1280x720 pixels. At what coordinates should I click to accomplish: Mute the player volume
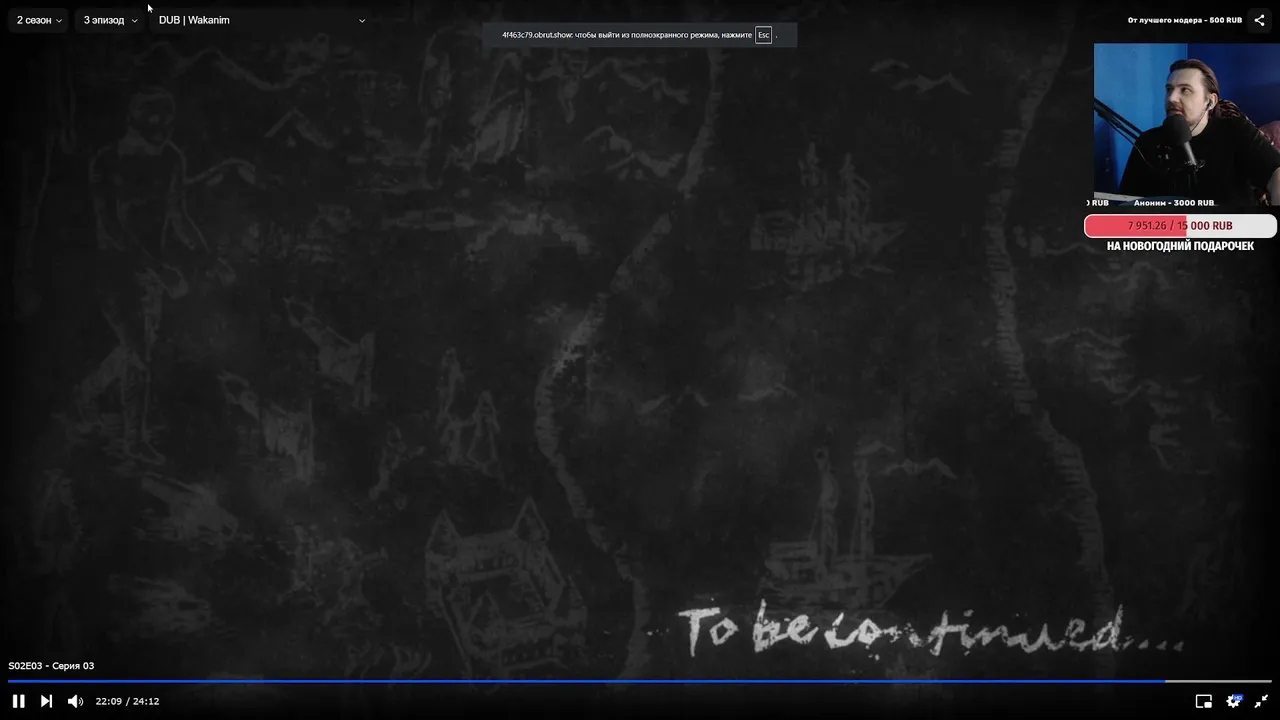(75, 701)
